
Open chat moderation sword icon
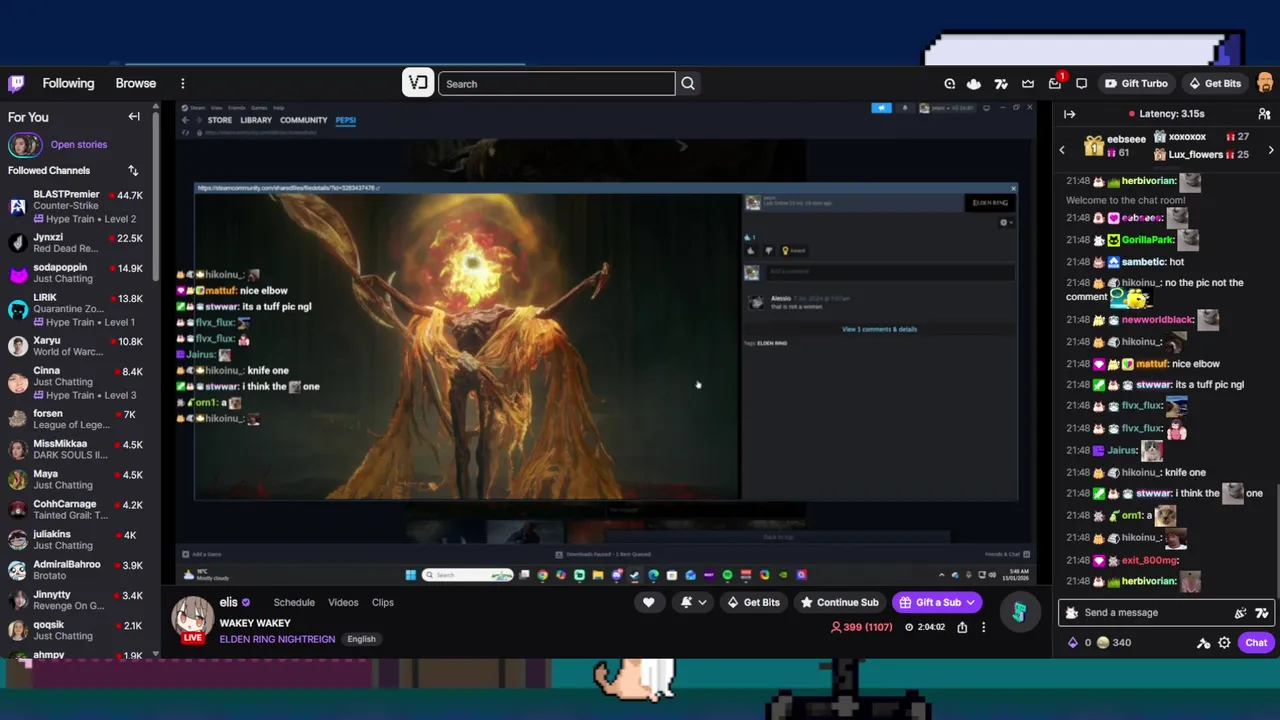click(1204, 643)
